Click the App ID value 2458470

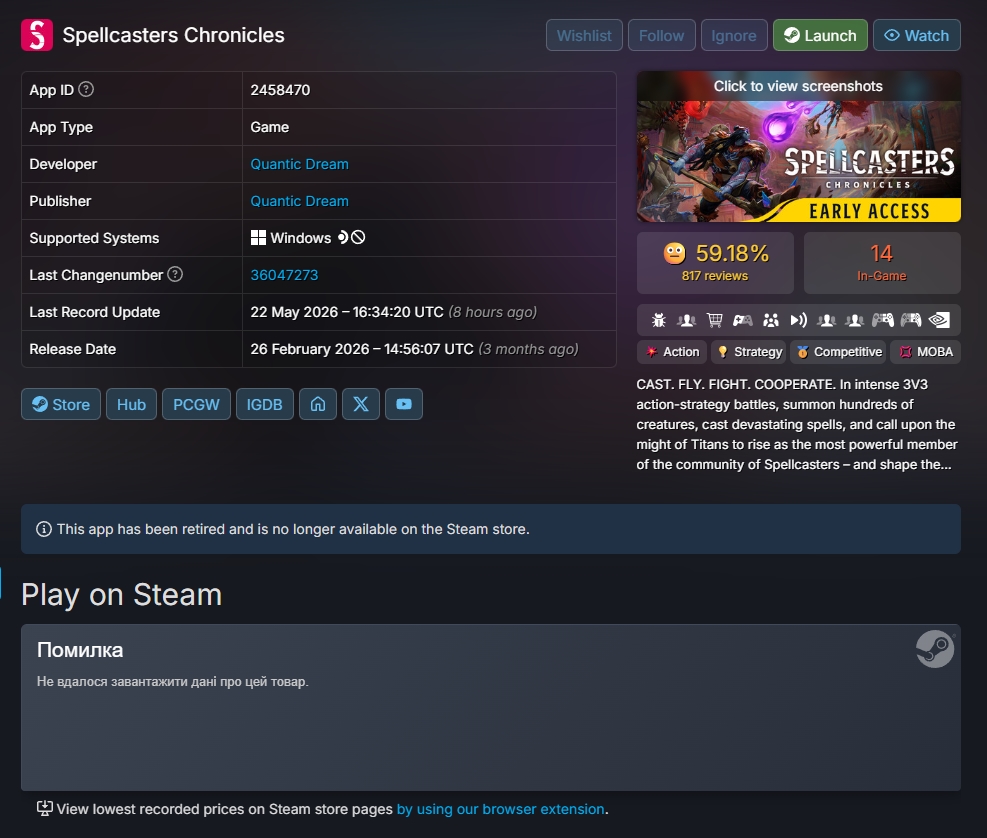pyautogui.click(x=280, y=89)
